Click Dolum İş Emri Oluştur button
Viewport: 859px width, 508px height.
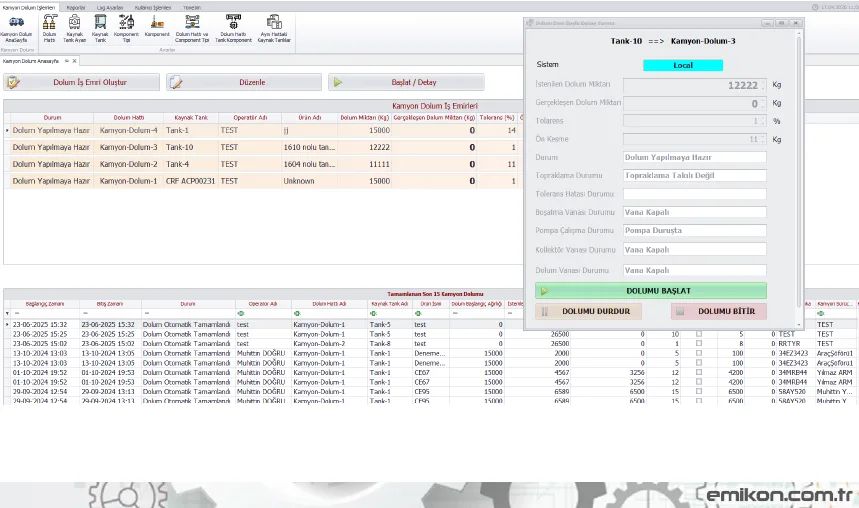(x=82, y=82)
